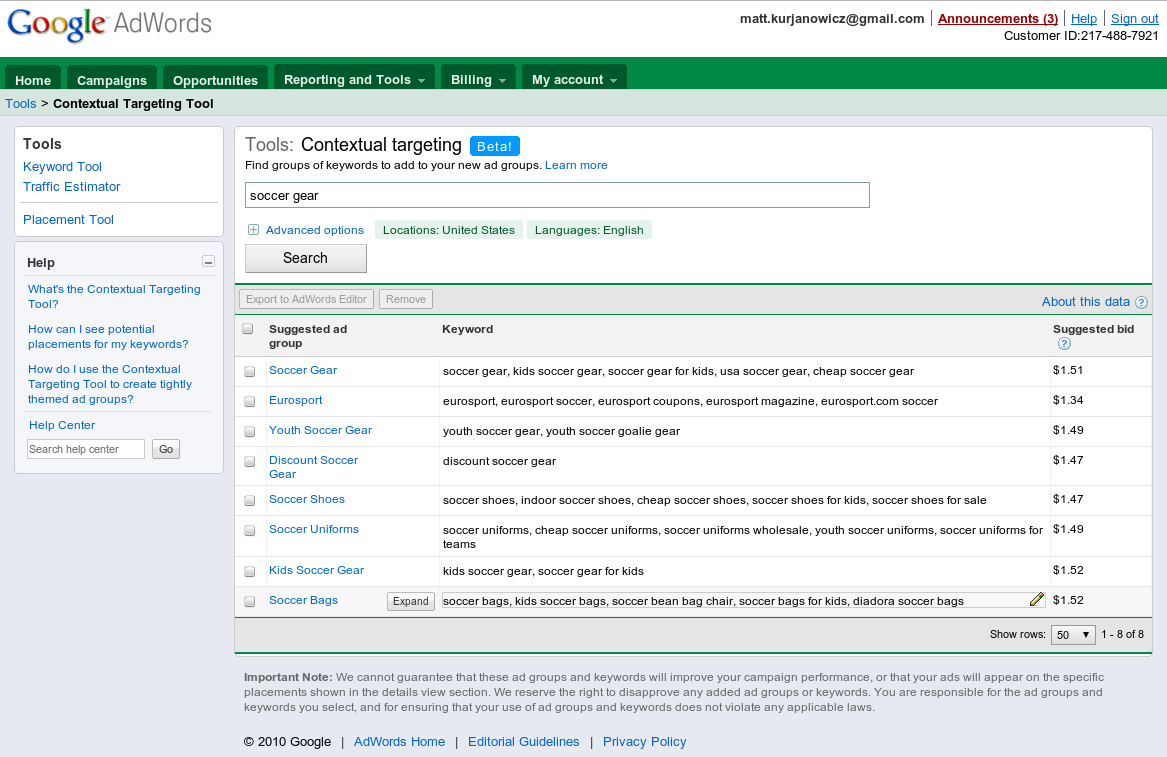
Task: Open the Help Center link
Action: tap(62, 425)
